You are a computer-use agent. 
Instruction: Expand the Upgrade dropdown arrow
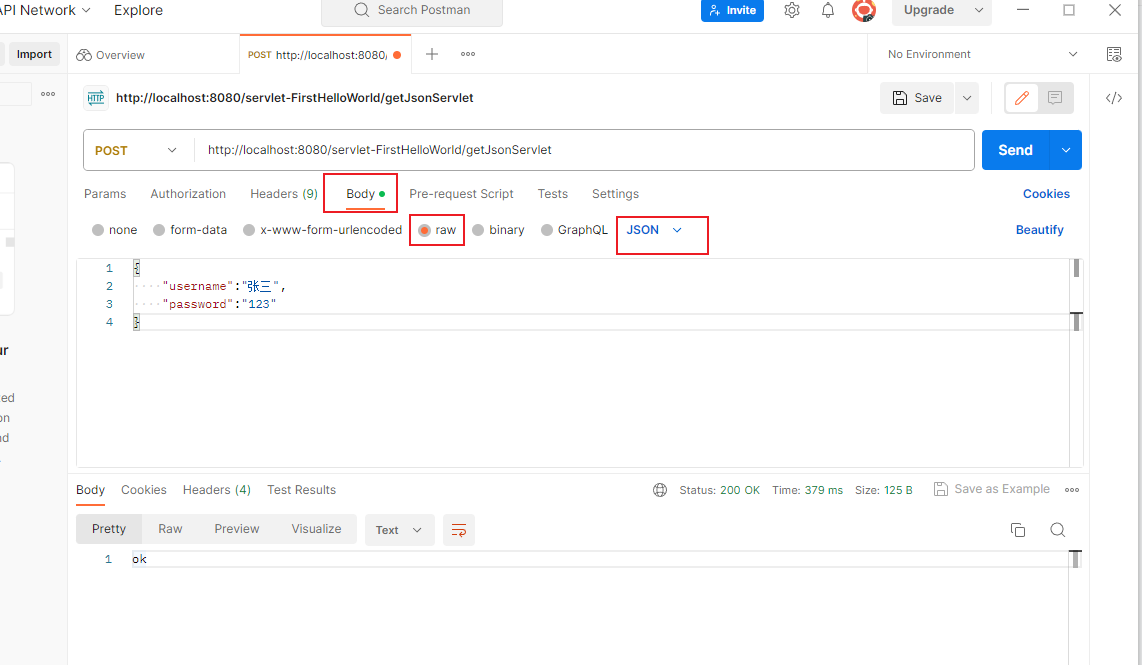click(x=979, y=10)
